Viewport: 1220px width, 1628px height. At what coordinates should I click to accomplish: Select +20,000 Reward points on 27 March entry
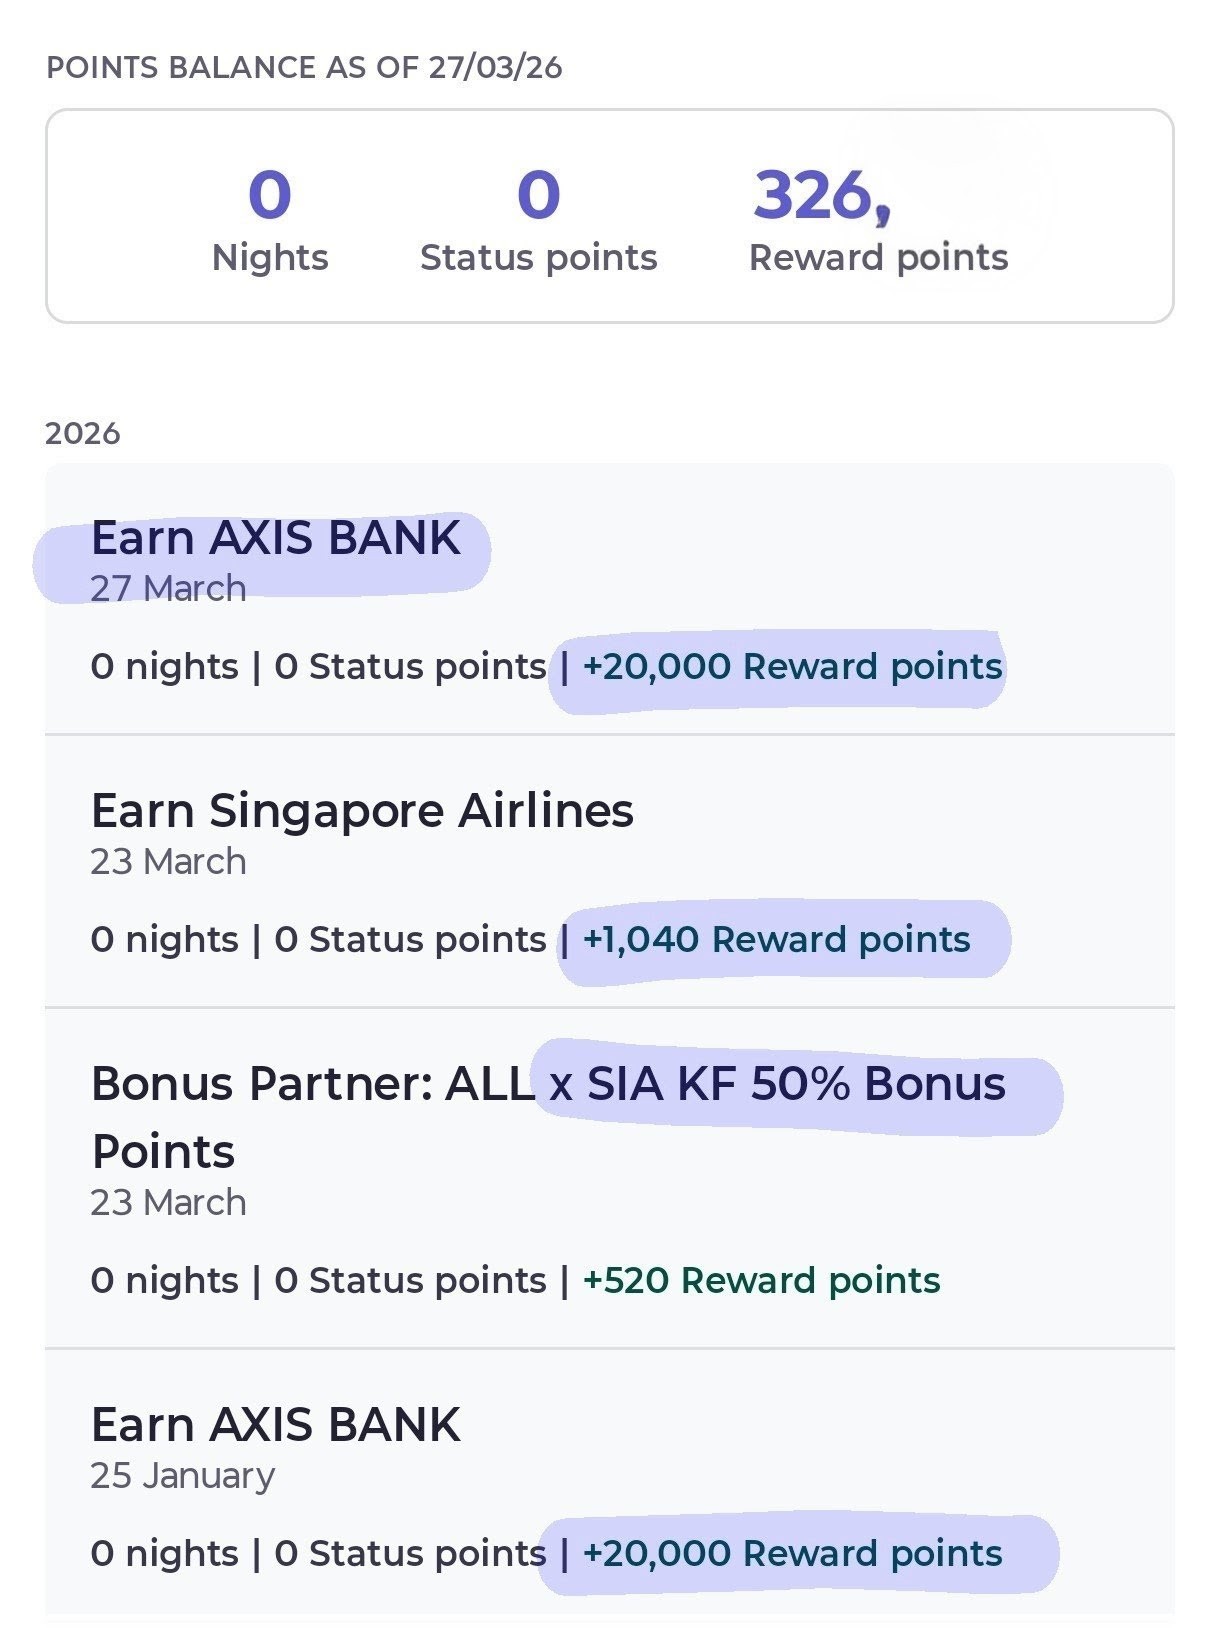coord(792,666)
